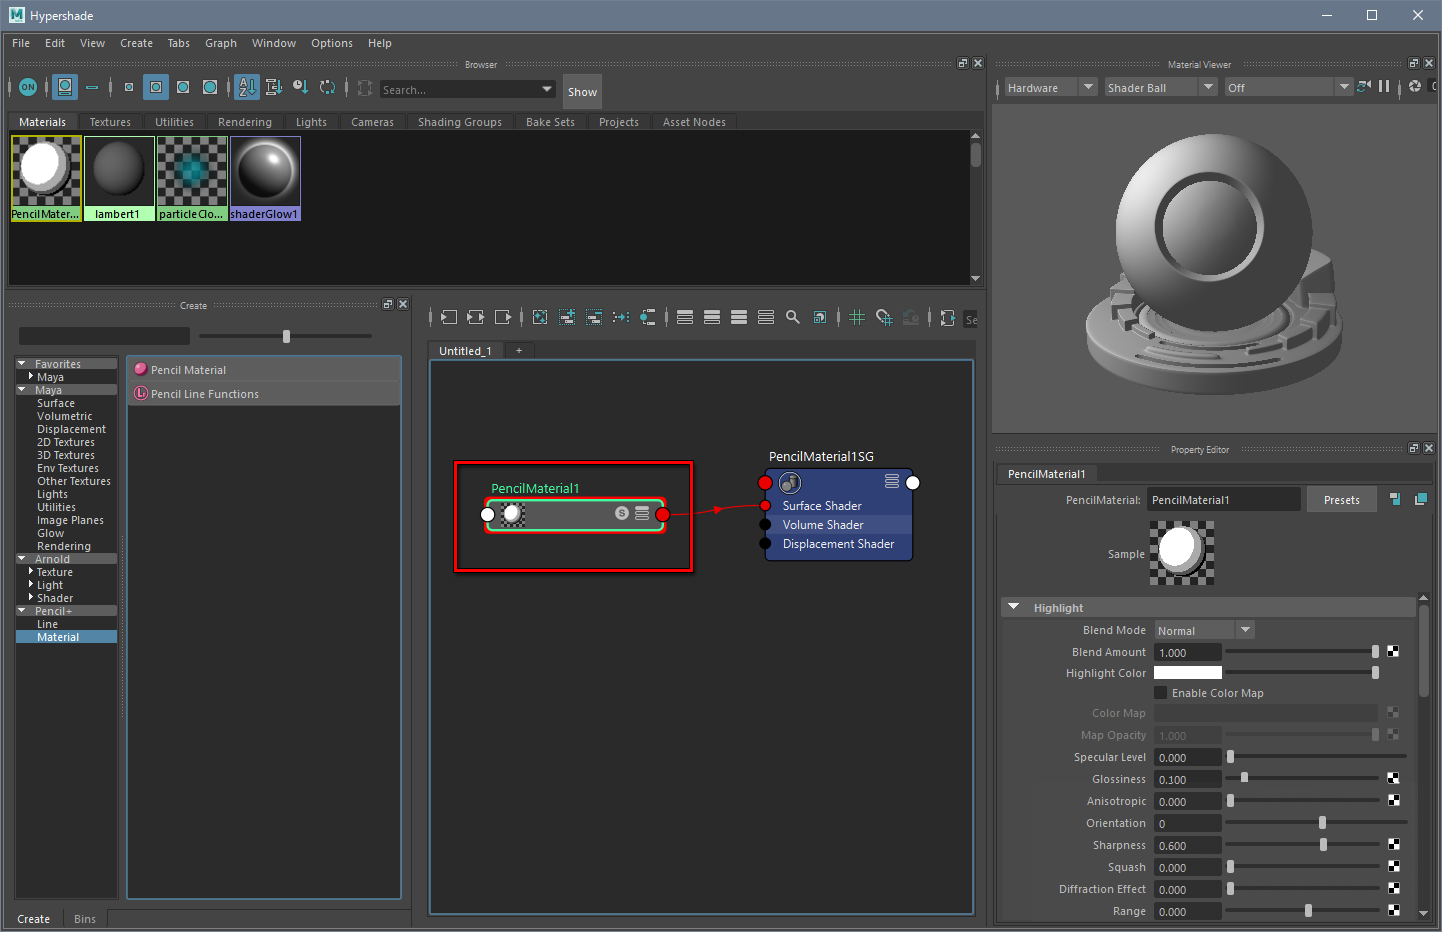Image resolution: width=1442 pixels, height=932 pixels.
Task: Click the magnifier search icon in graph toolbar
Action: (793, 317)
